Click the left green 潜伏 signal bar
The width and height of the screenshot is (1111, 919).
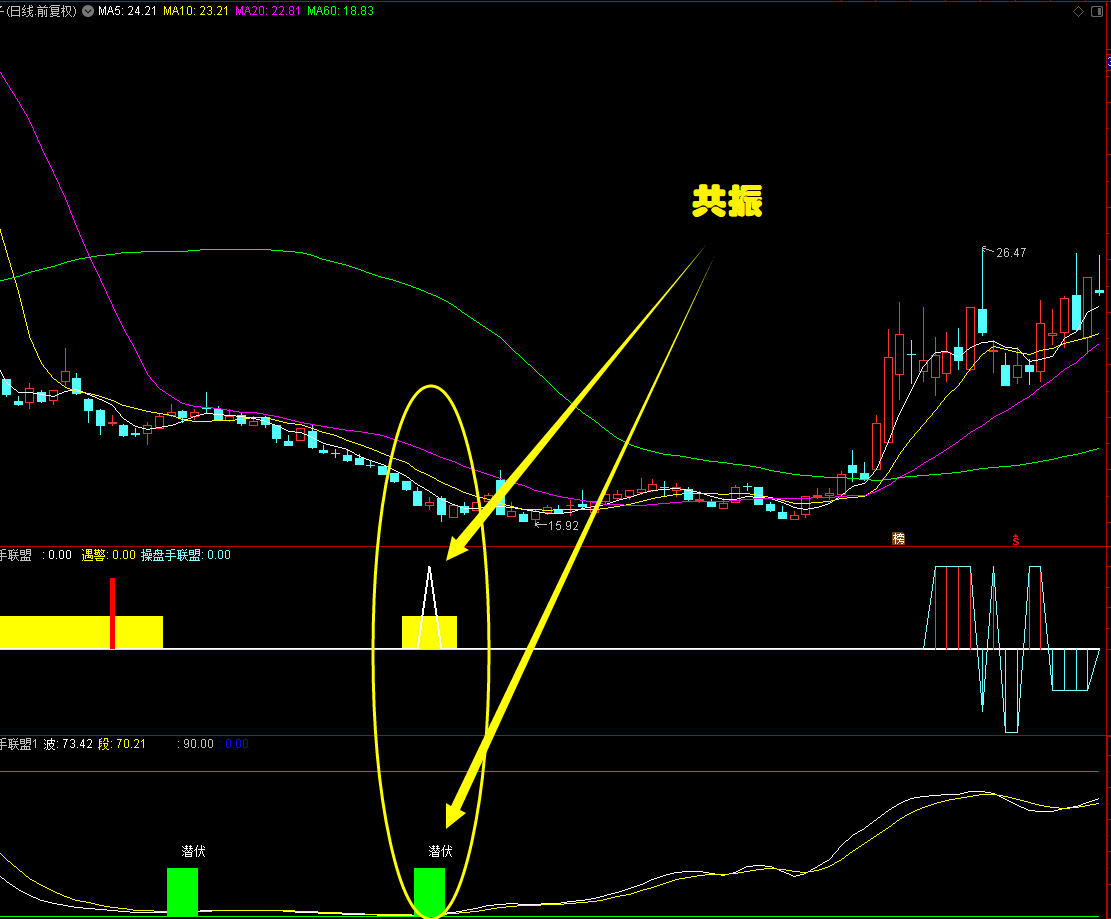182,892
